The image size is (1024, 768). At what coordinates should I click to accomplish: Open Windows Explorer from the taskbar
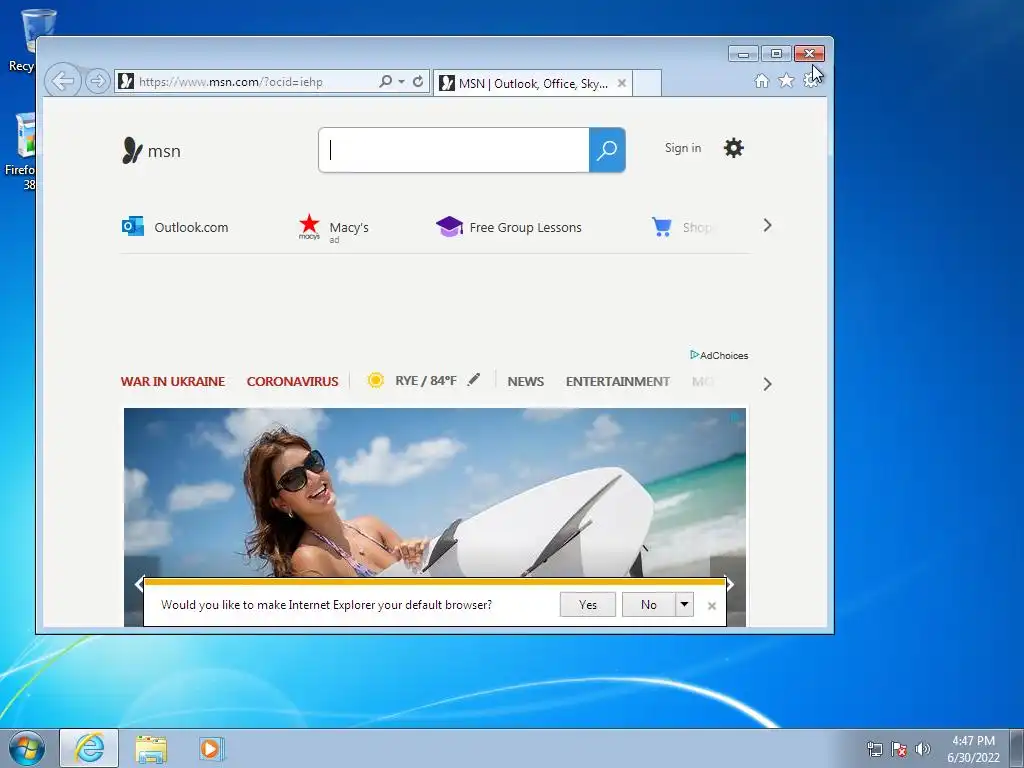tap(151, 749)
